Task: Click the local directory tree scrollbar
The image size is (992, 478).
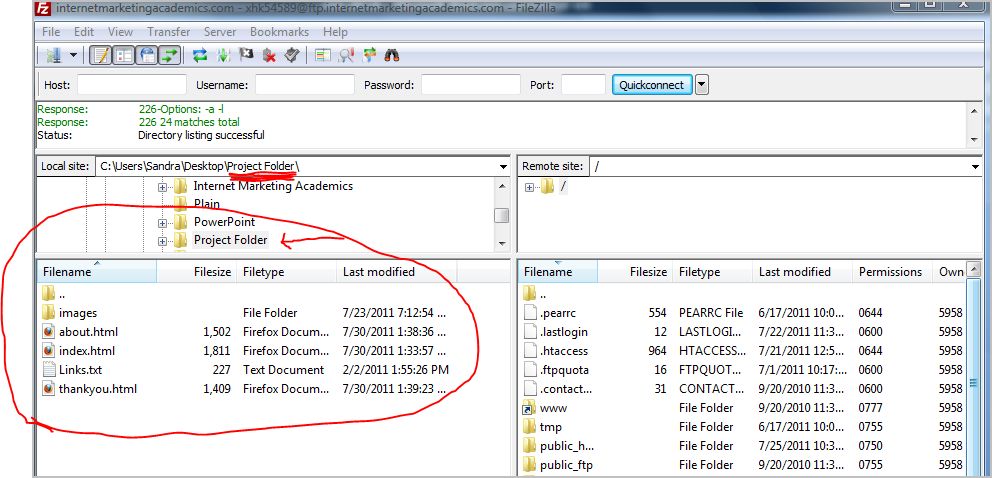Action: pyautogui.click(x=502, y=215)
